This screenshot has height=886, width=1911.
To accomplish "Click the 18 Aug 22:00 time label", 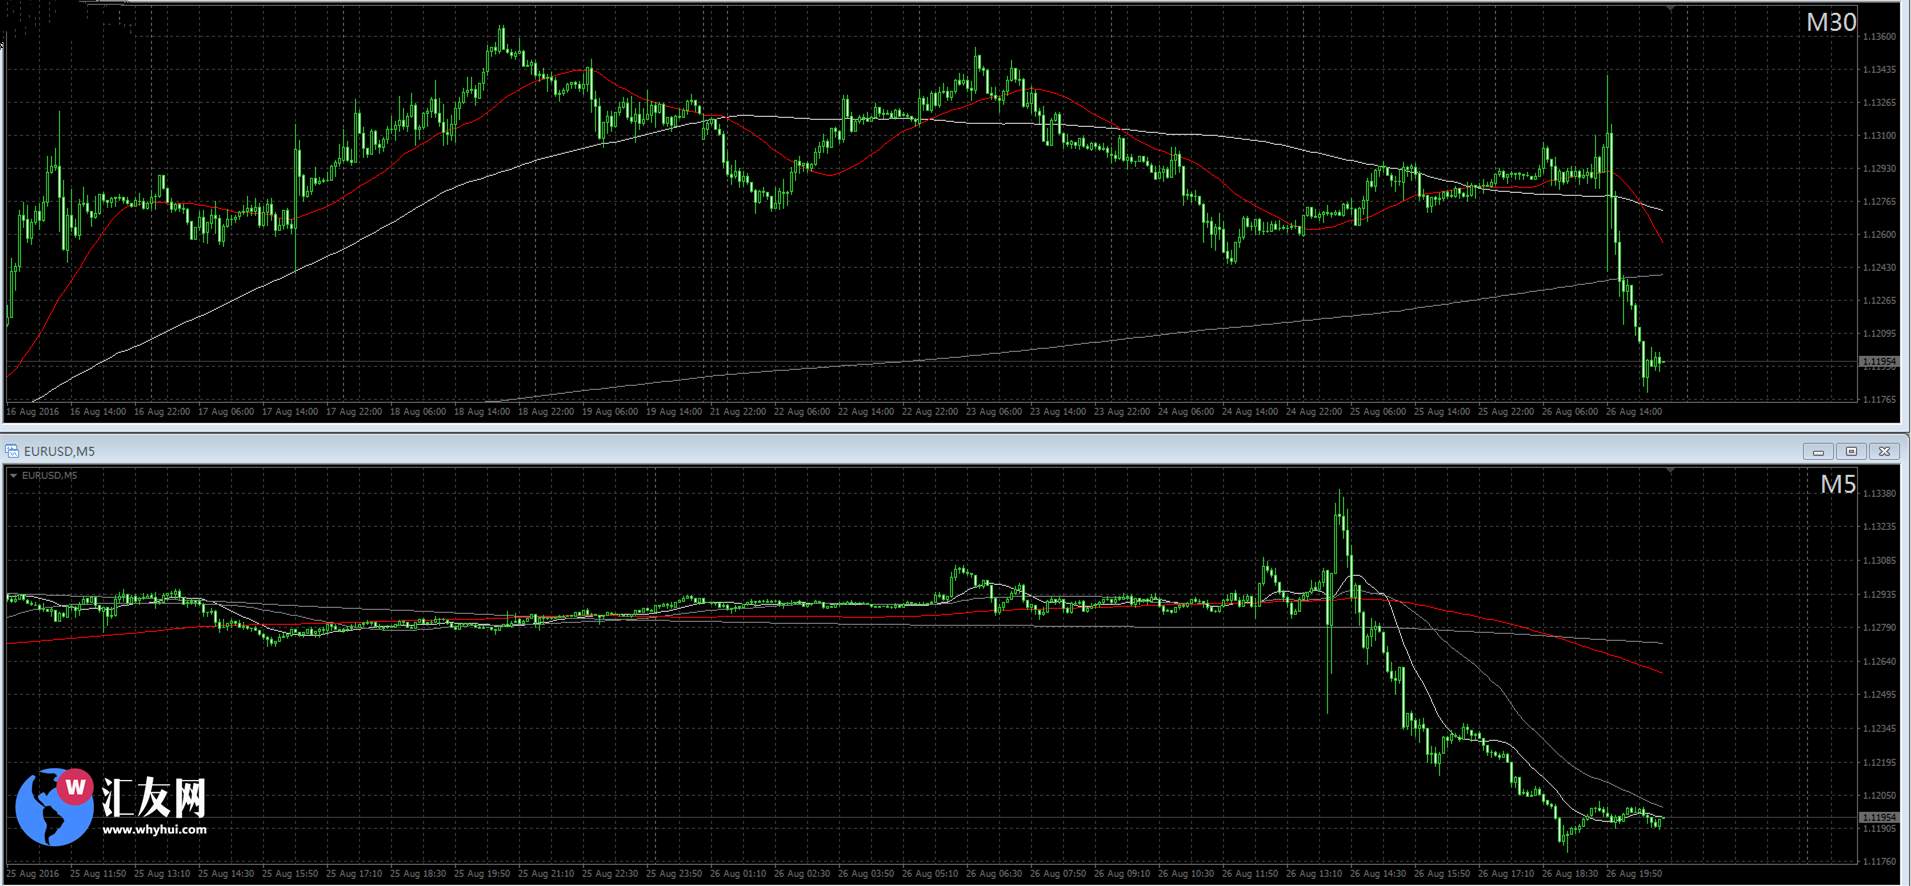I will (546, 412).
